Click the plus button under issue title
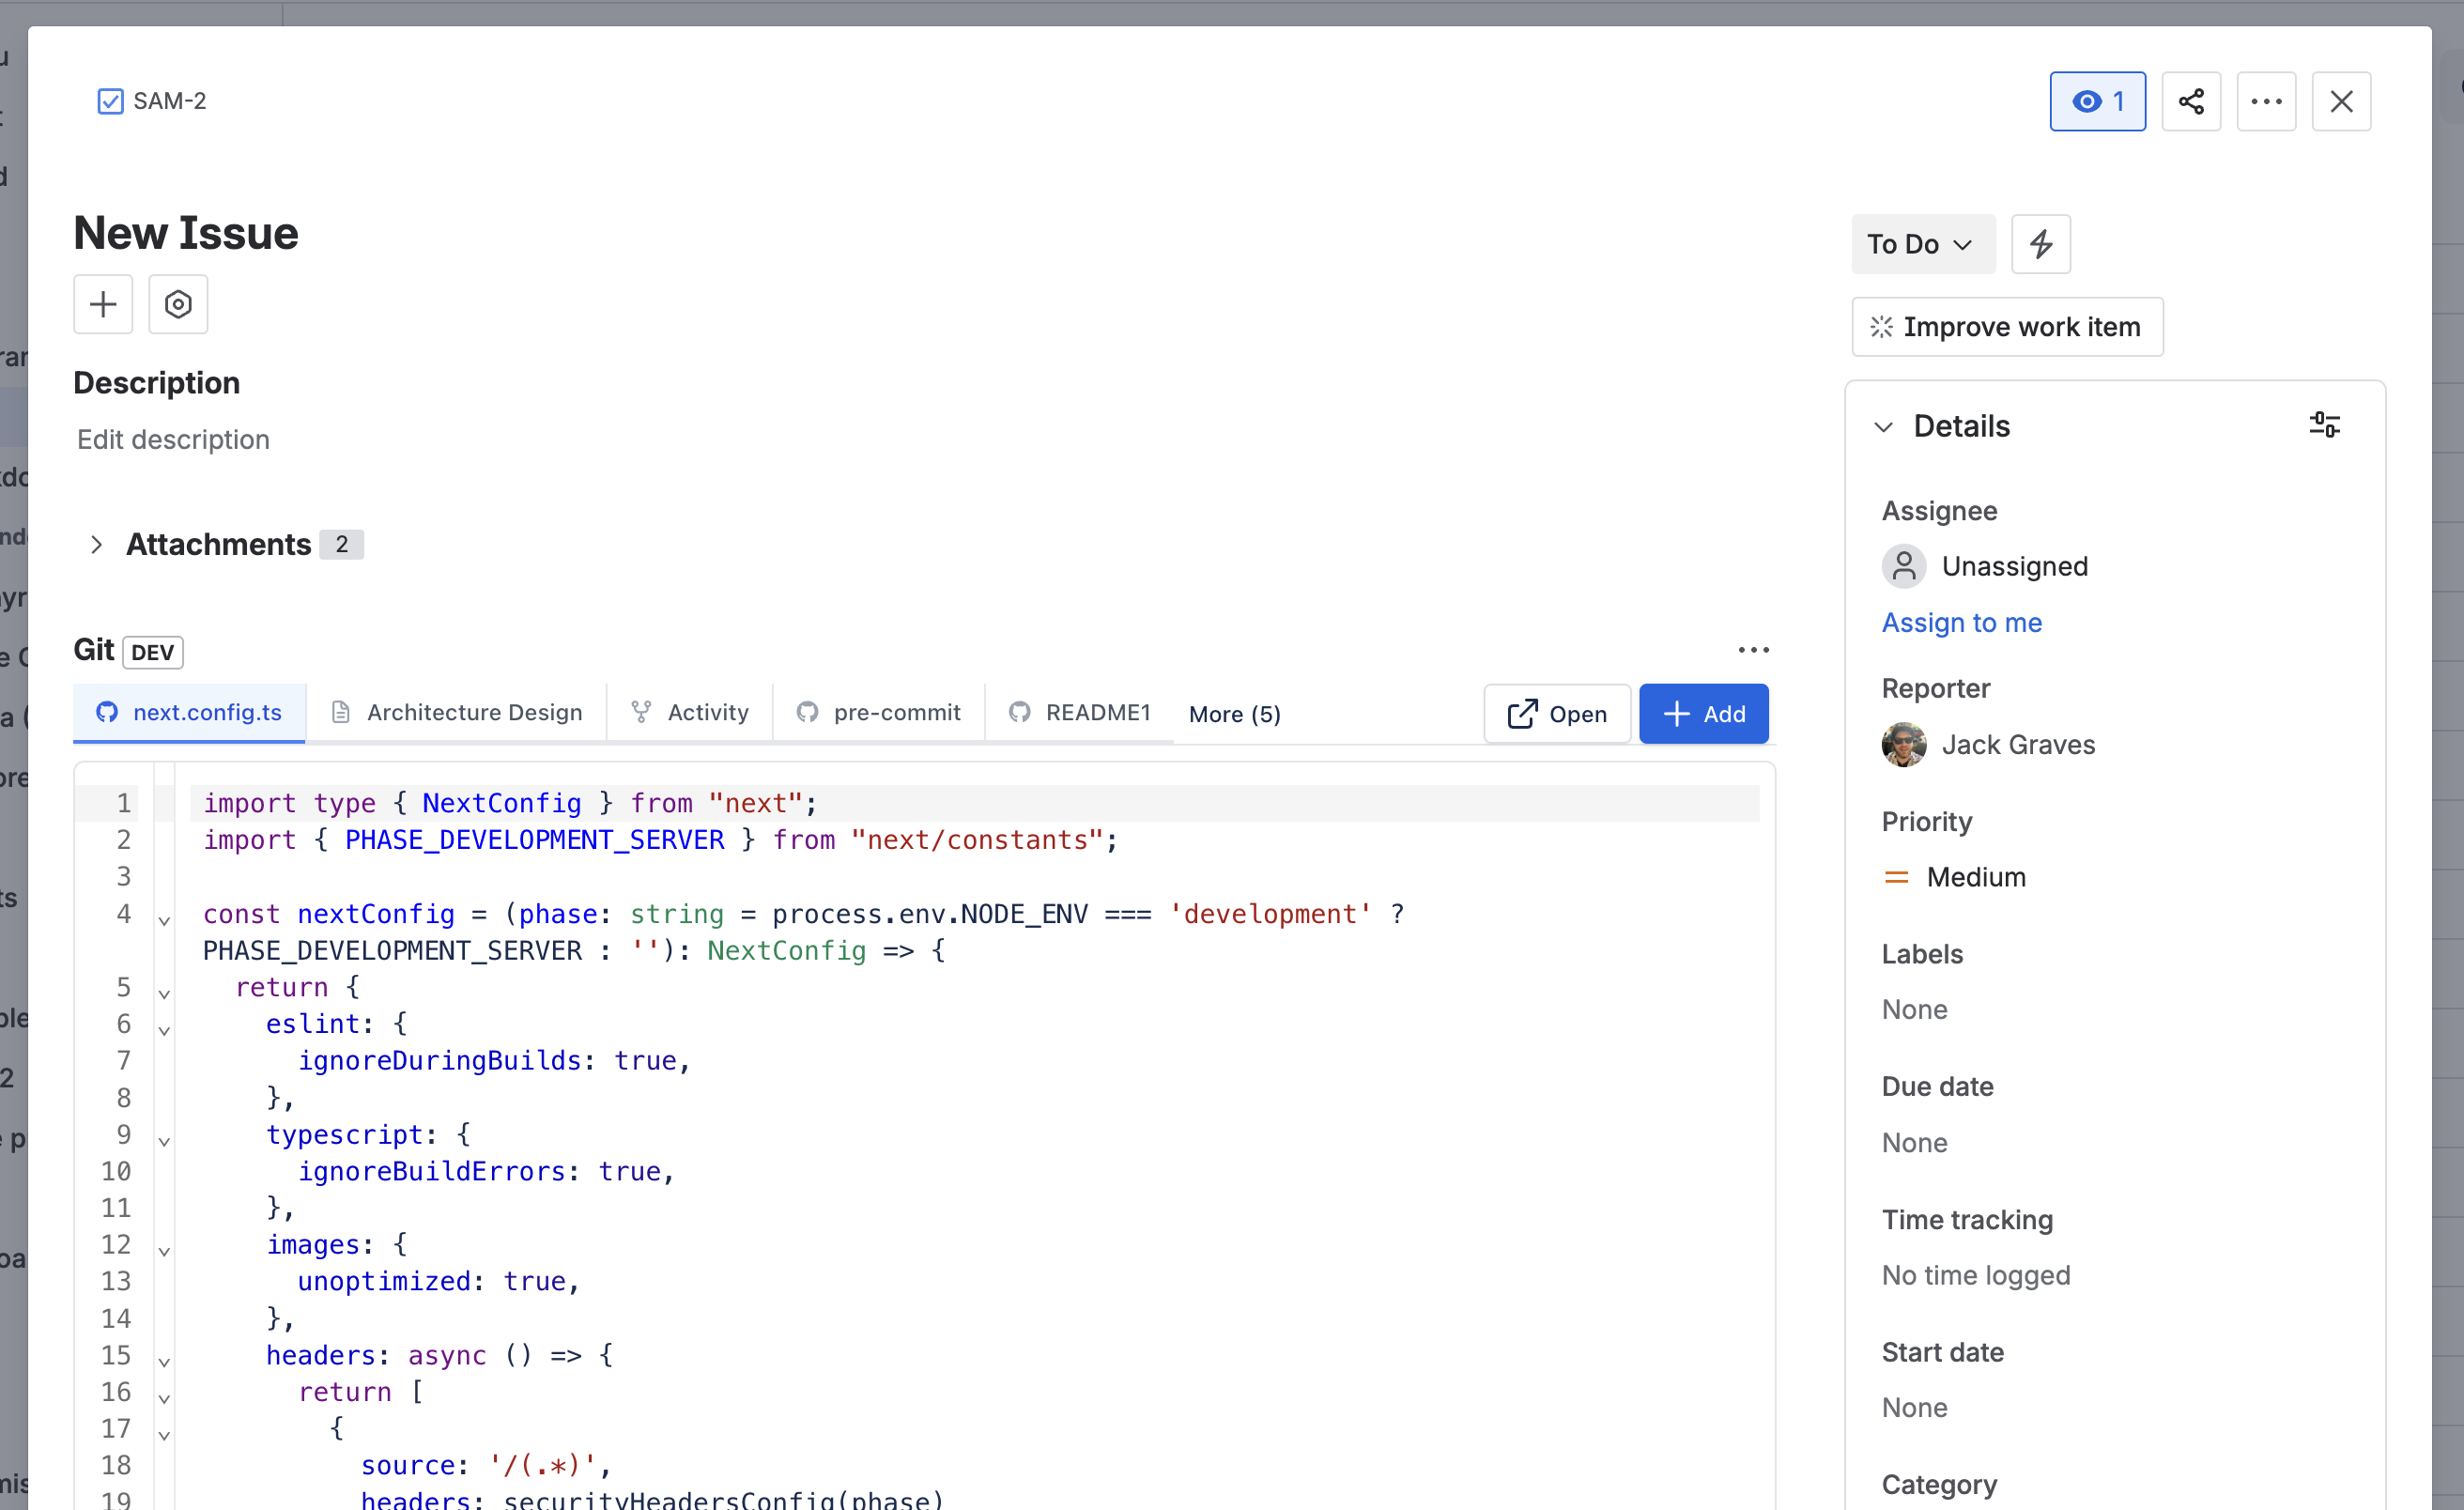The image size is (2464, 1510). [x=103, y=304]
